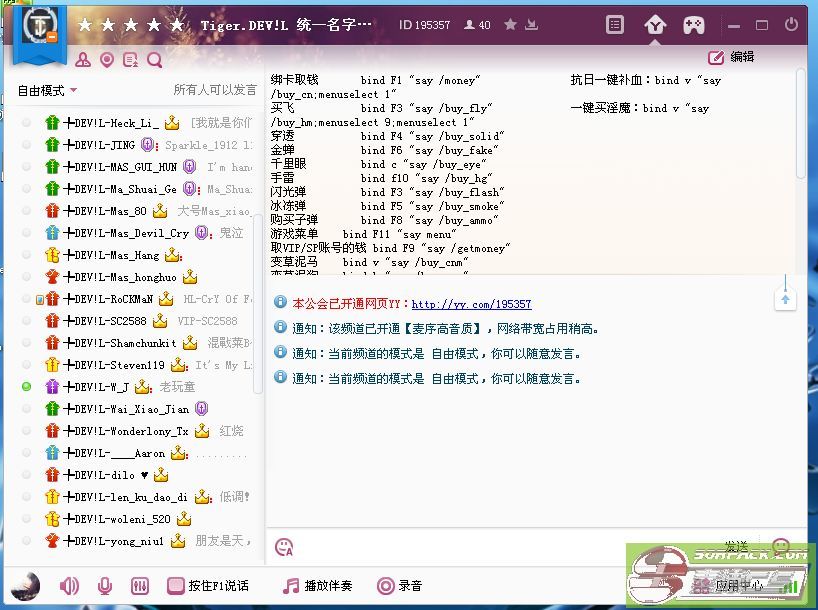Toggle the speaker volume icon
Viewport: 818px width, 610px height.
[x=69, y=586]
